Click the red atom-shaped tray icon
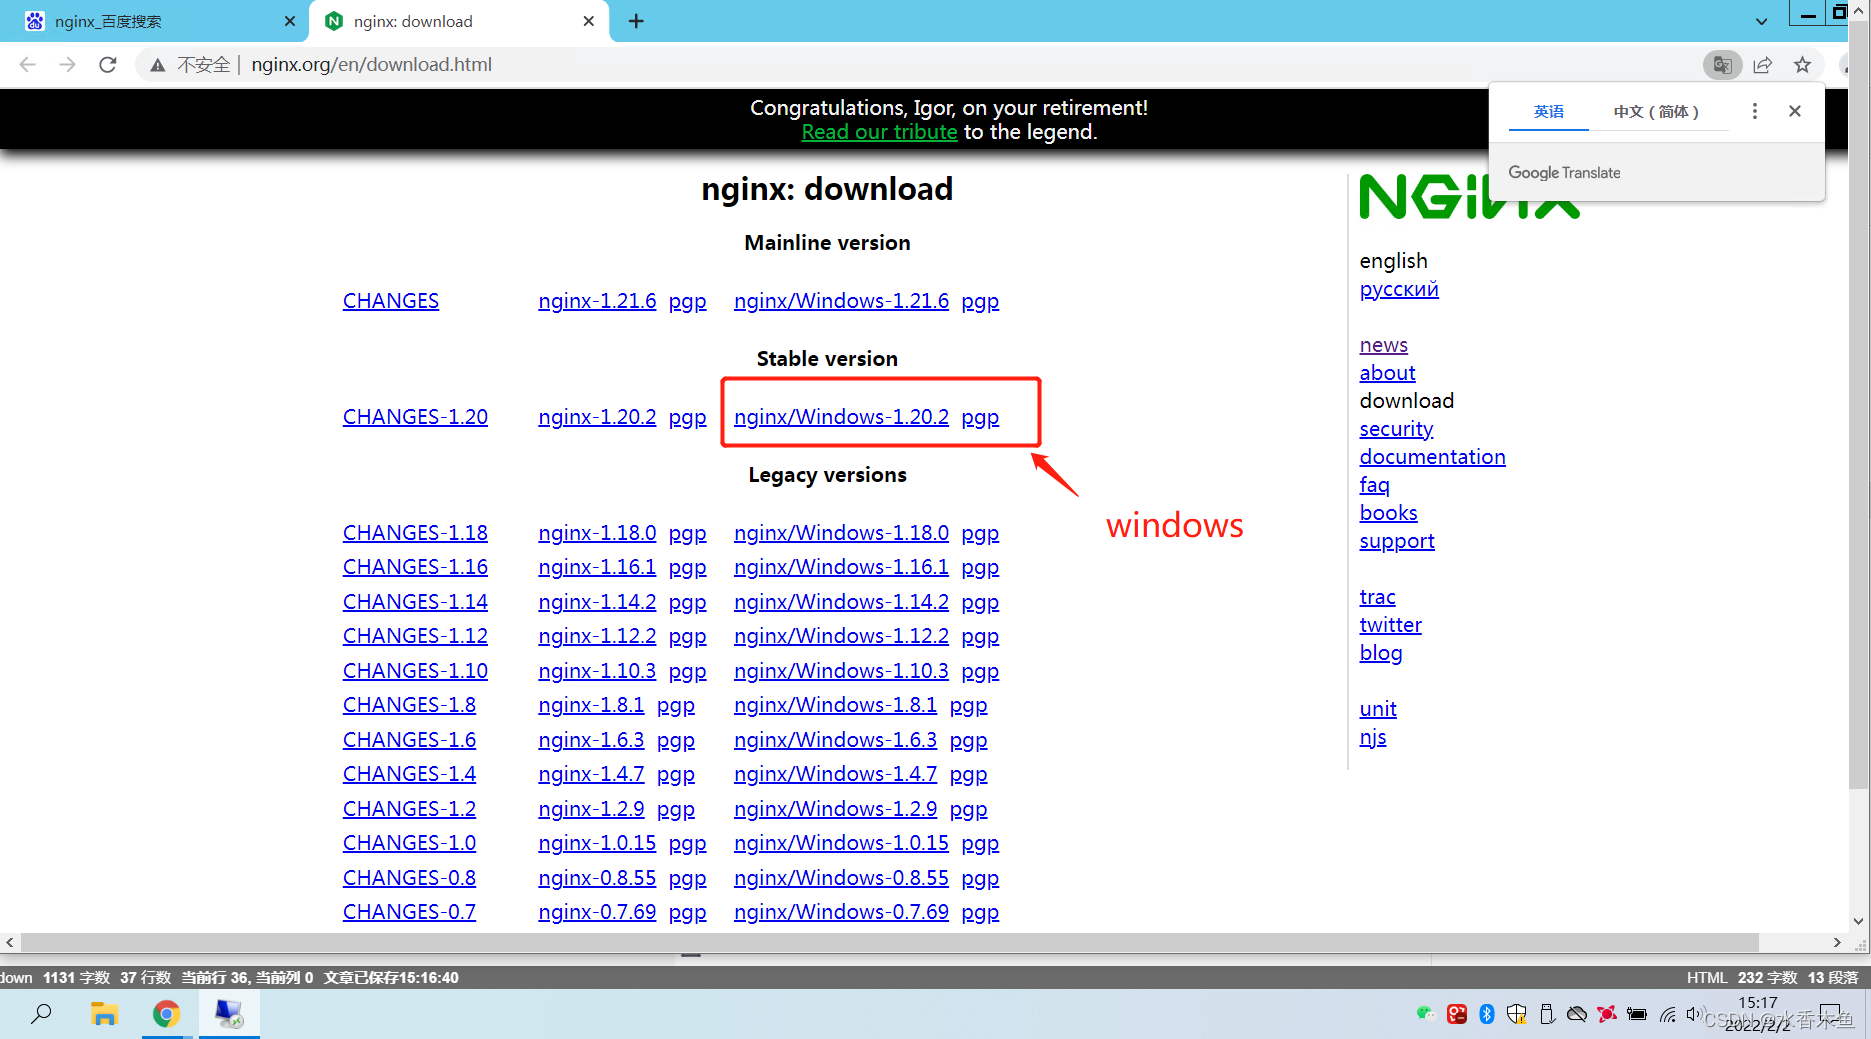This screenshot has width=1871, height=1039. tap(1607, 1014)
